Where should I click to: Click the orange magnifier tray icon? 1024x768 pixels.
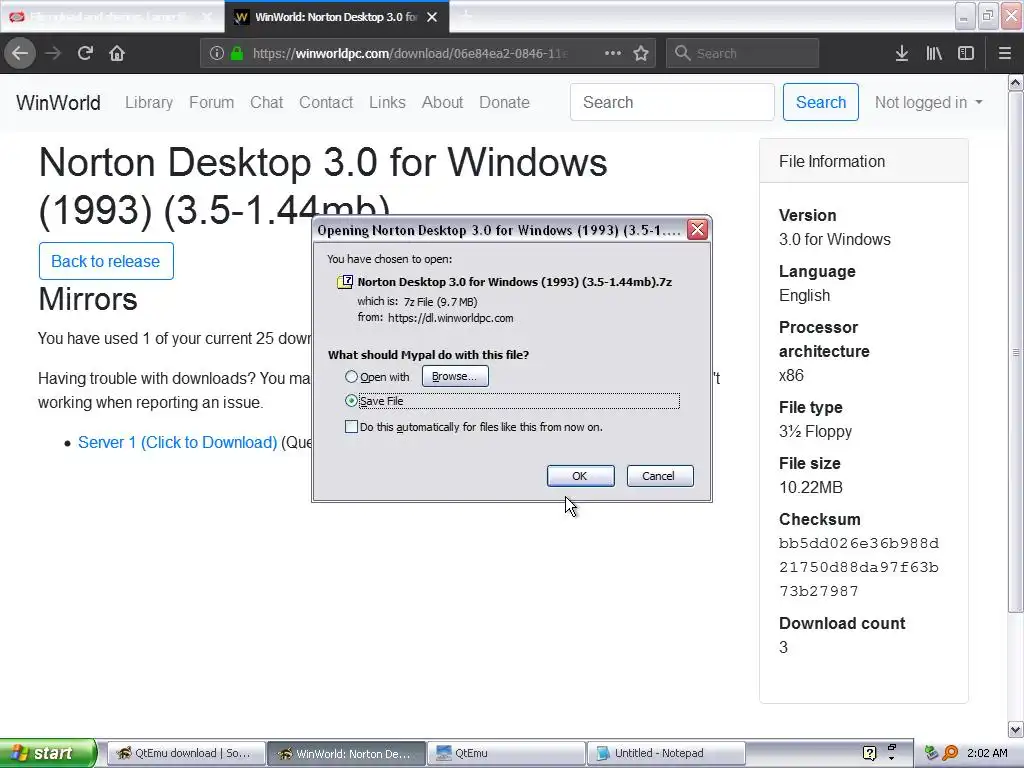(x=950, y=753)
